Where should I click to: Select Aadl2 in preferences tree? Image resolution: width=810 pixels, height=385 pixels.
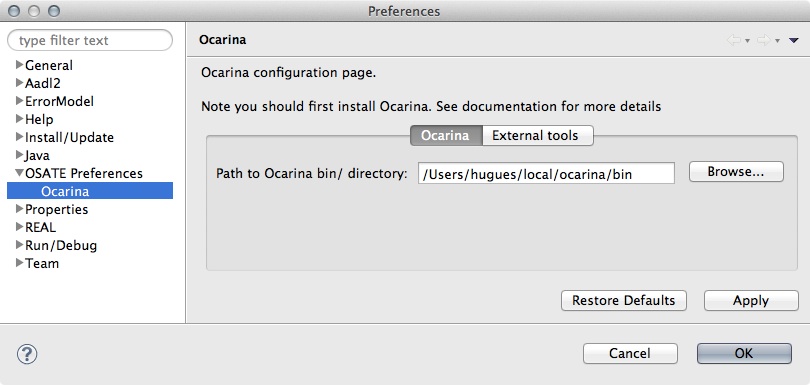point(43,83)
